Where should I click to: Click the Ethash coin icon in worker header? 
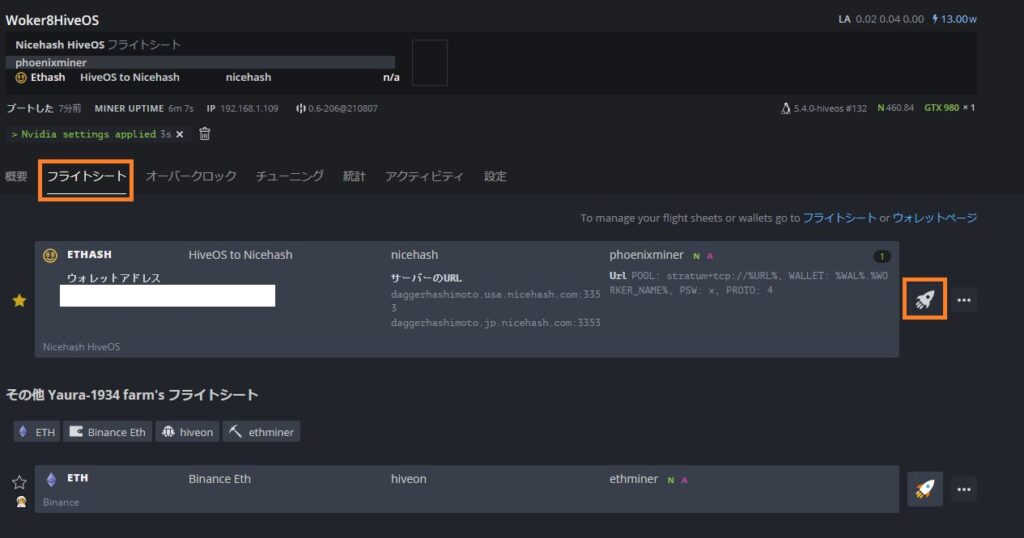pyautogui.click(x=21, y=77)
